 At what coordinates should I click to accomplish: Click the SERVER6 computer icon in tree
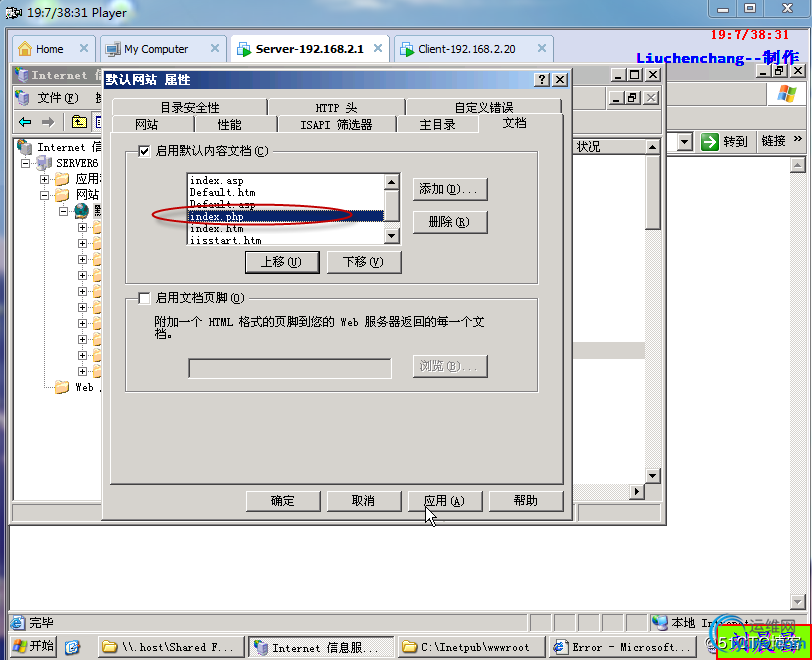click(x=44, y=163)
